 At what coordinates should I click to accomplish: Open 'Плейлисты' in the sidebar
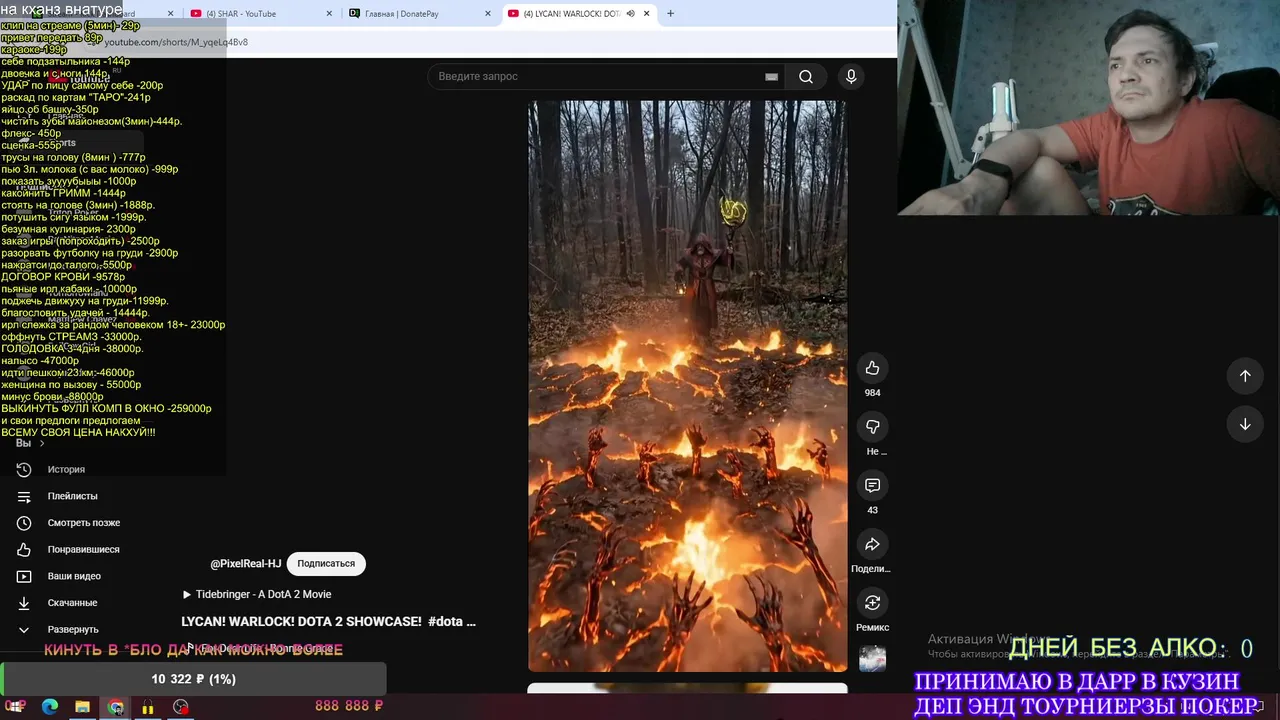[x=72, y=496]
